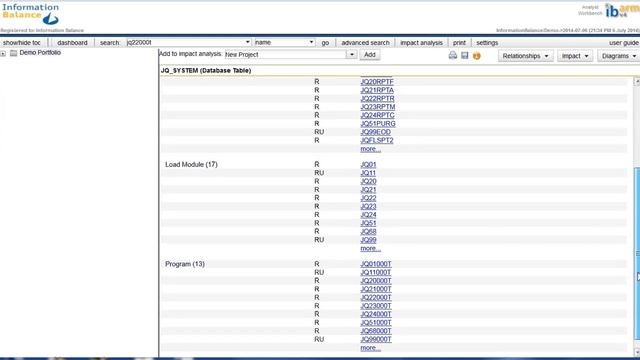Click the Demo Portfolio folder icon
Image resolution: width=640 pixels, height=360 pixels.
[x=13, y=53]
